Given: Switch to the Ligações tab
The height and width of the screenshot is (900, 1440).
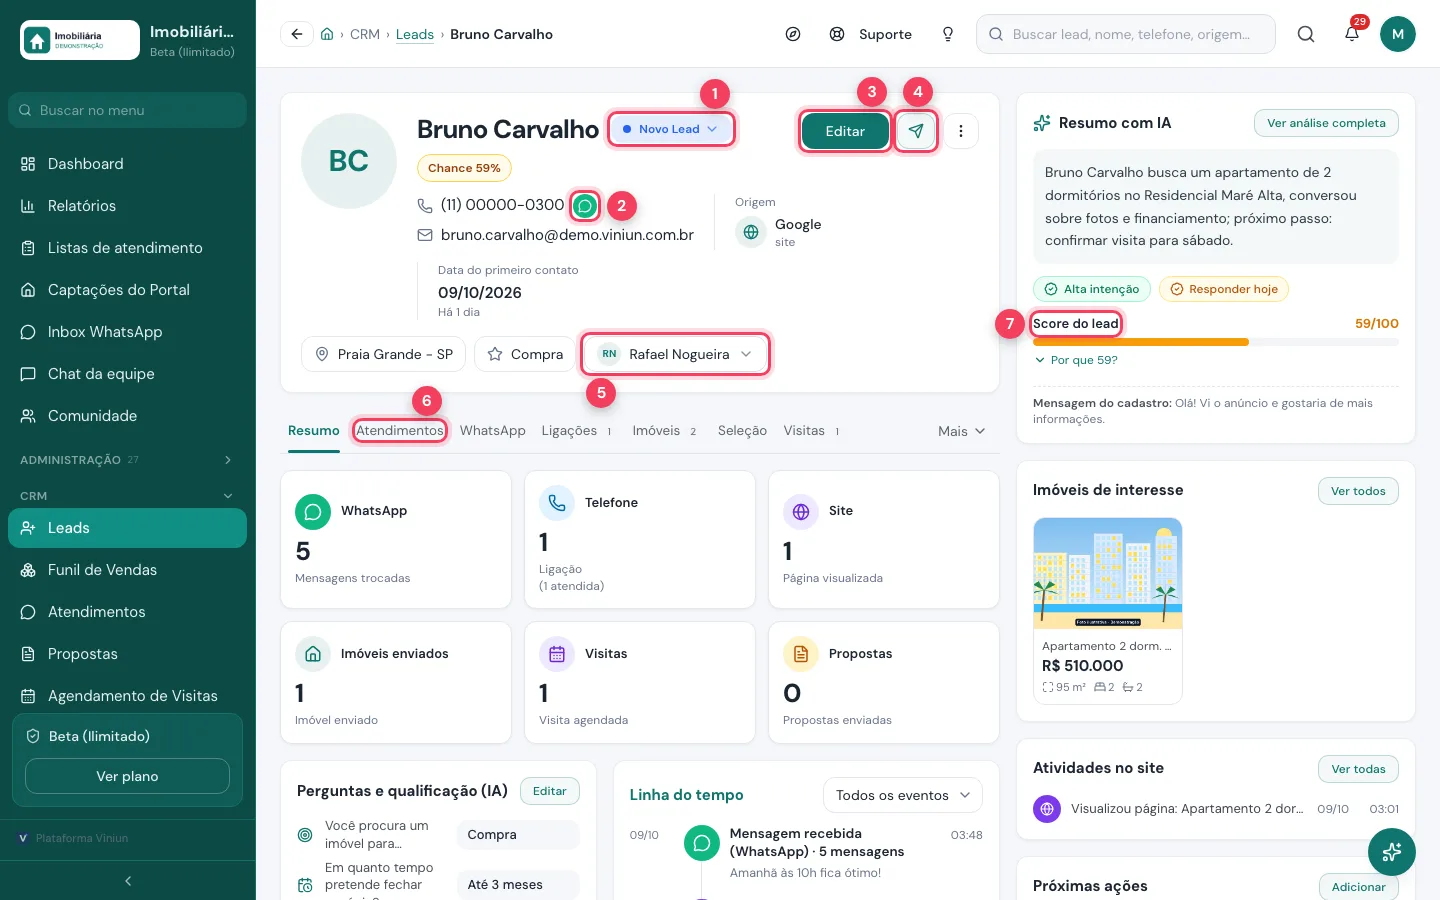Looking at the screenshot, I should pos(577,431).
